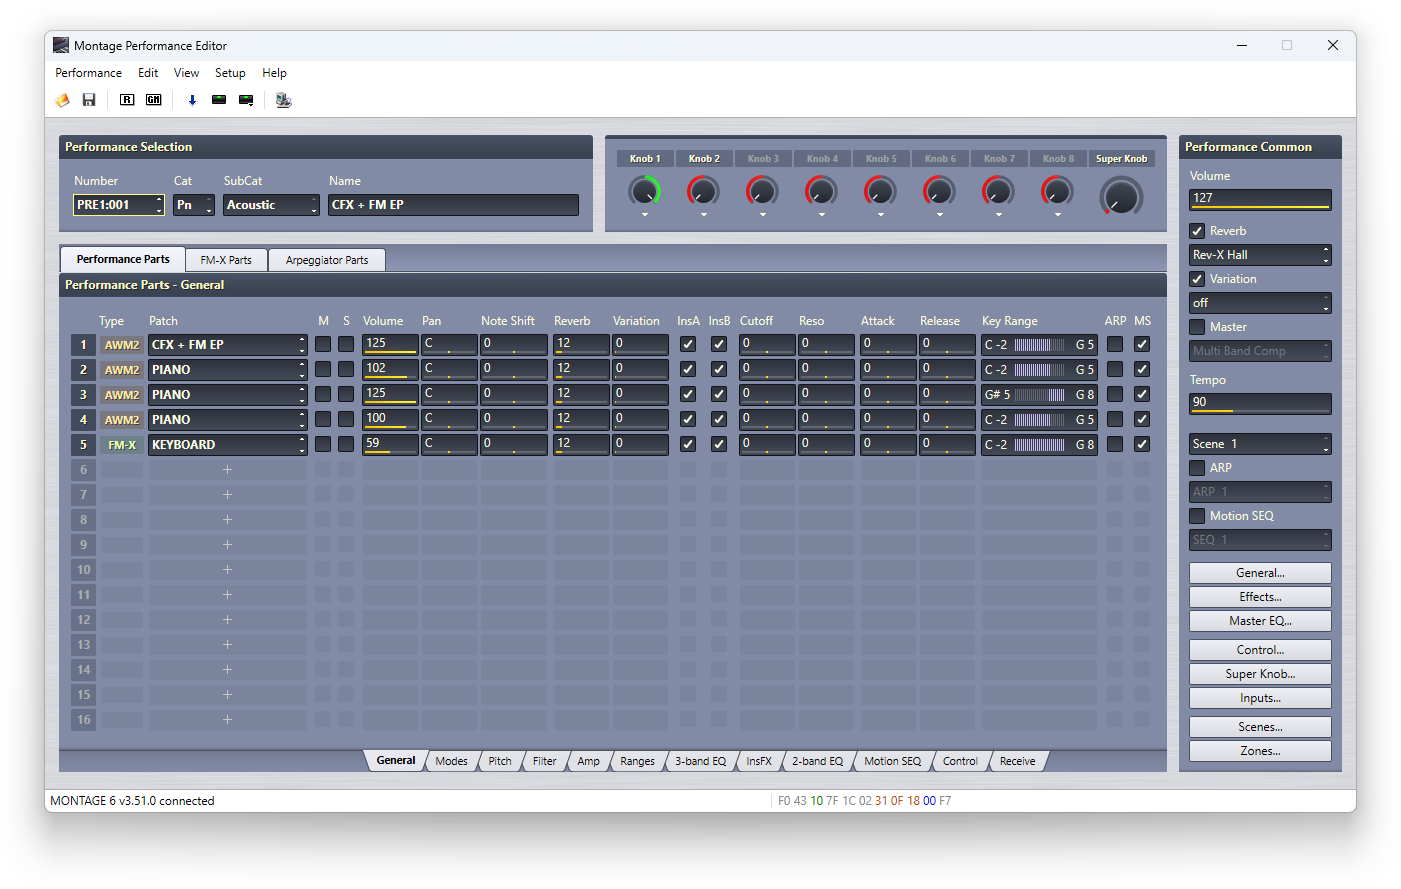Enable ARP checkbox in Performance Common
Viewport: 1401px width, 889px height.
[1197, 468]
